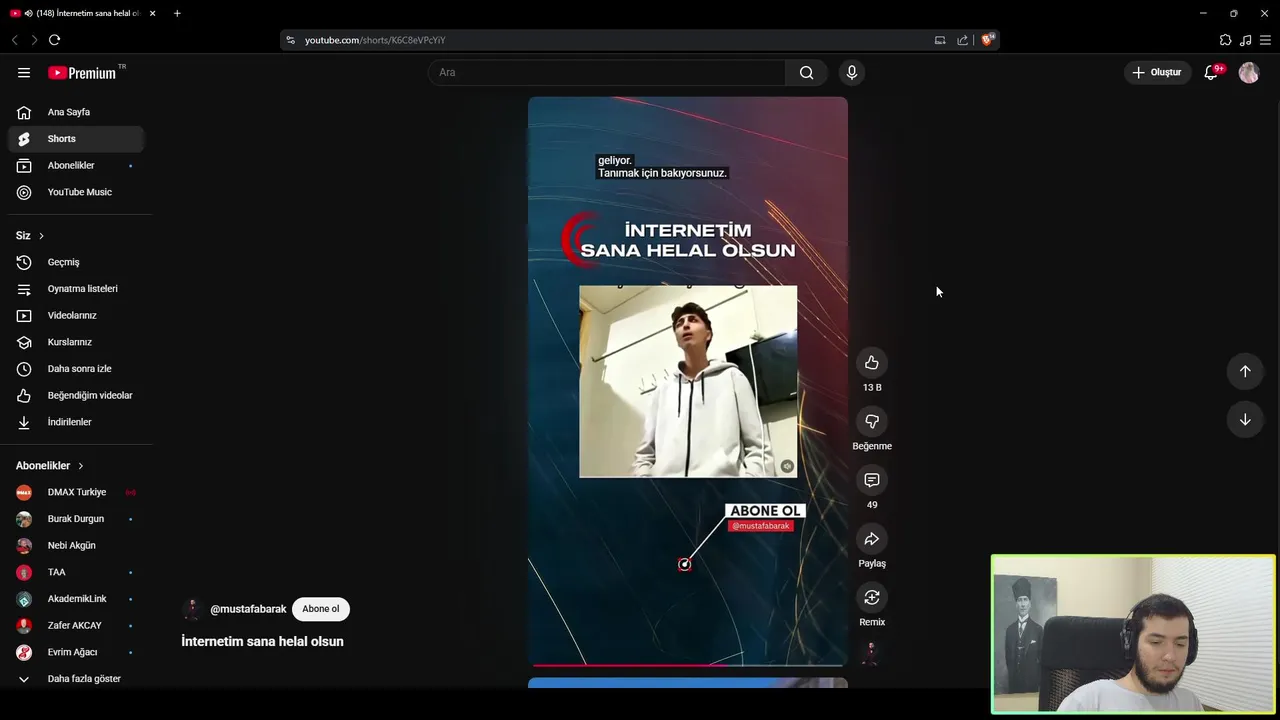The image size is (1280, 720).
Task: Open İndirilenler
Action: 76,422
